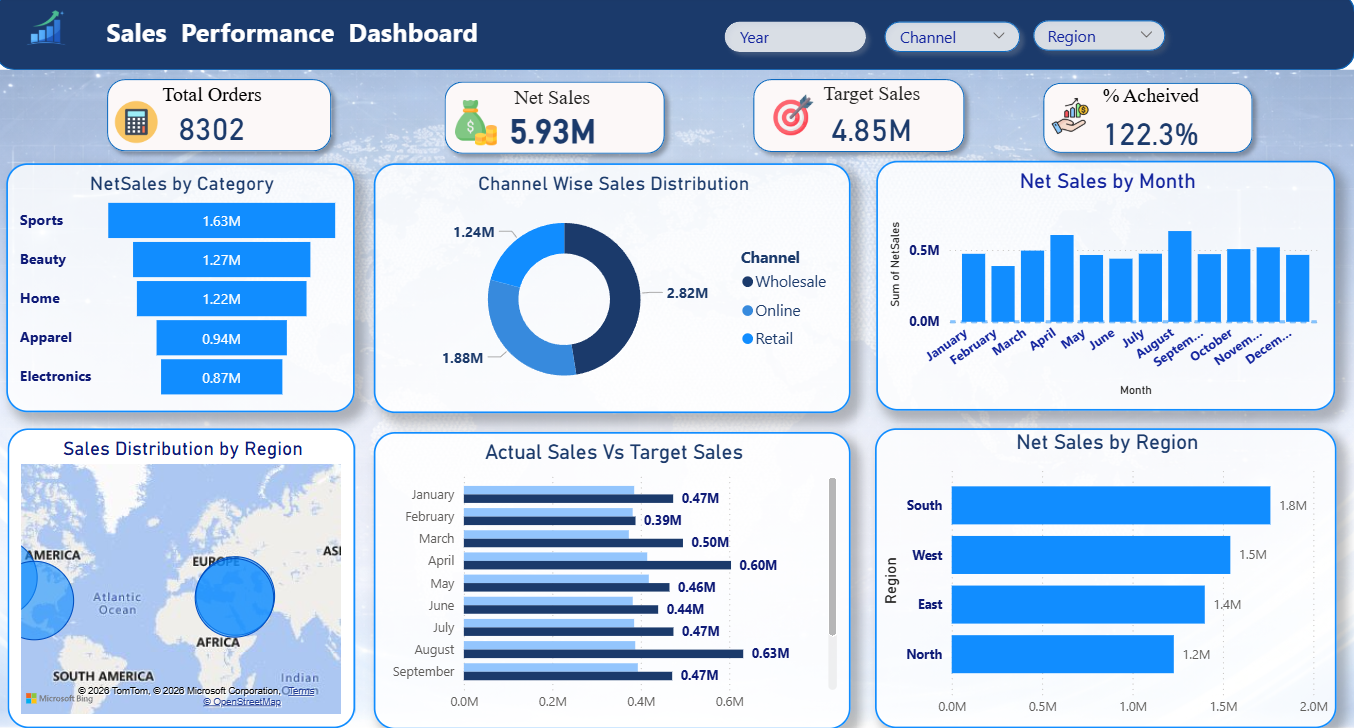Screen dimensions: 1354x728
Task: Expand the Region dropdown filter
Action: pyautogui.click(x=1099, y=36)
